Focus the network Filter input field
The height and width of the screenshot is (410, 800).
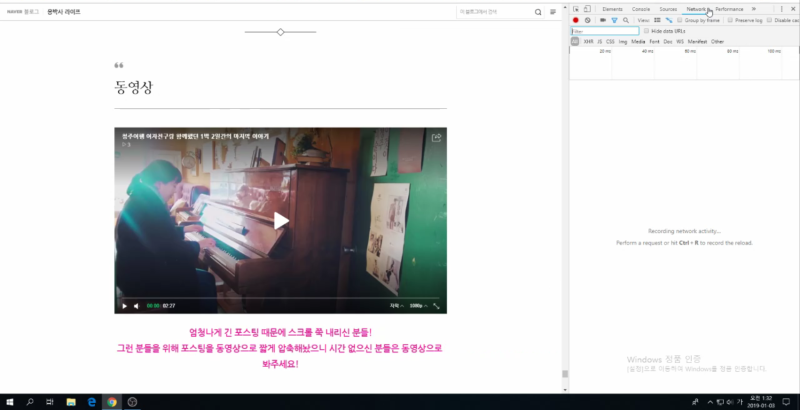(605, 31)
